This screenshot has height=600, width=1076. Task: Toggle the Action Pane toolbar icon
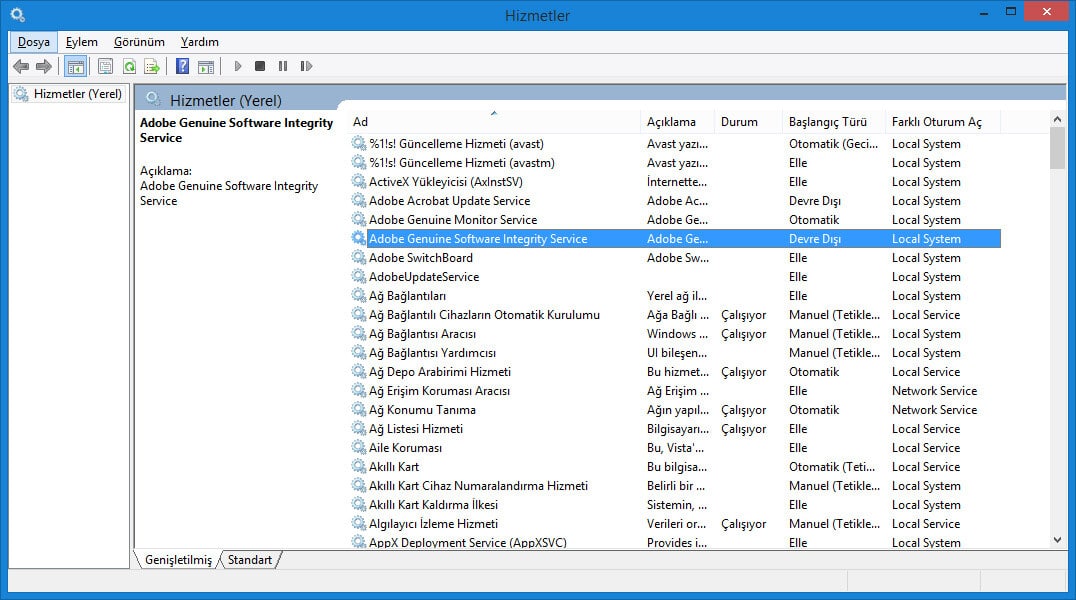[x=206, y=67]
